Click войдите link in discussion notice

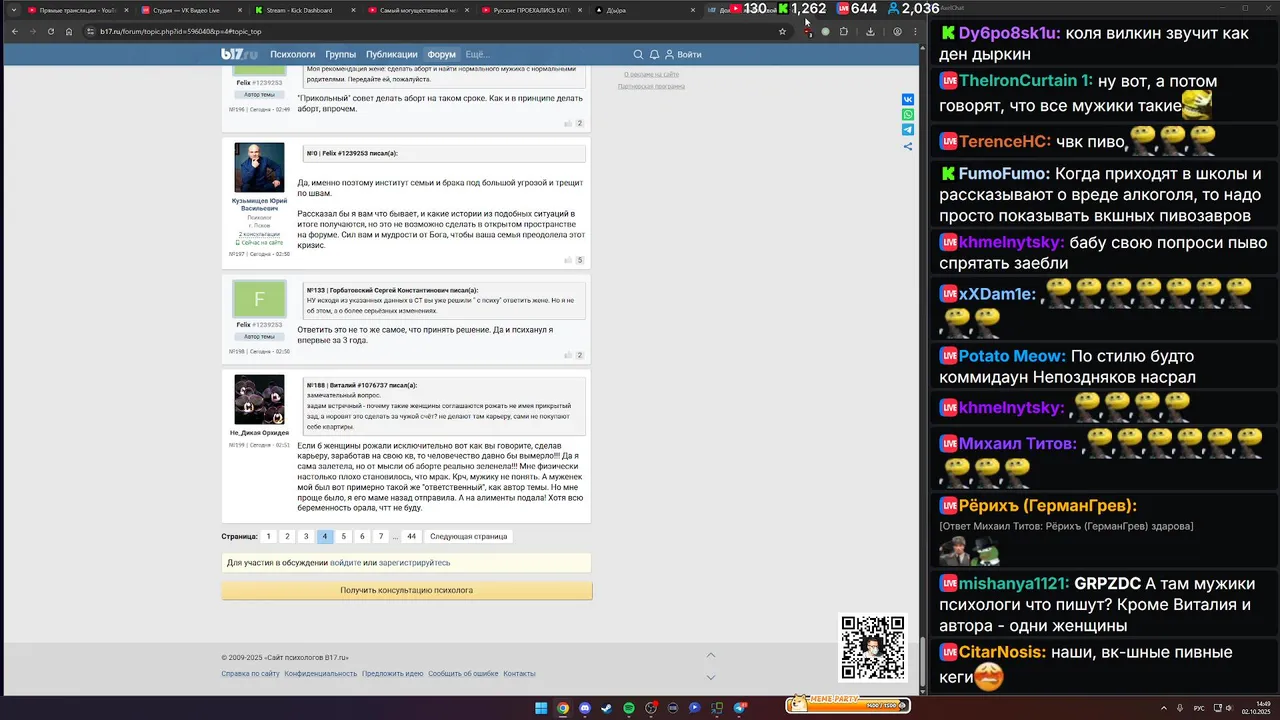[345, 562]
